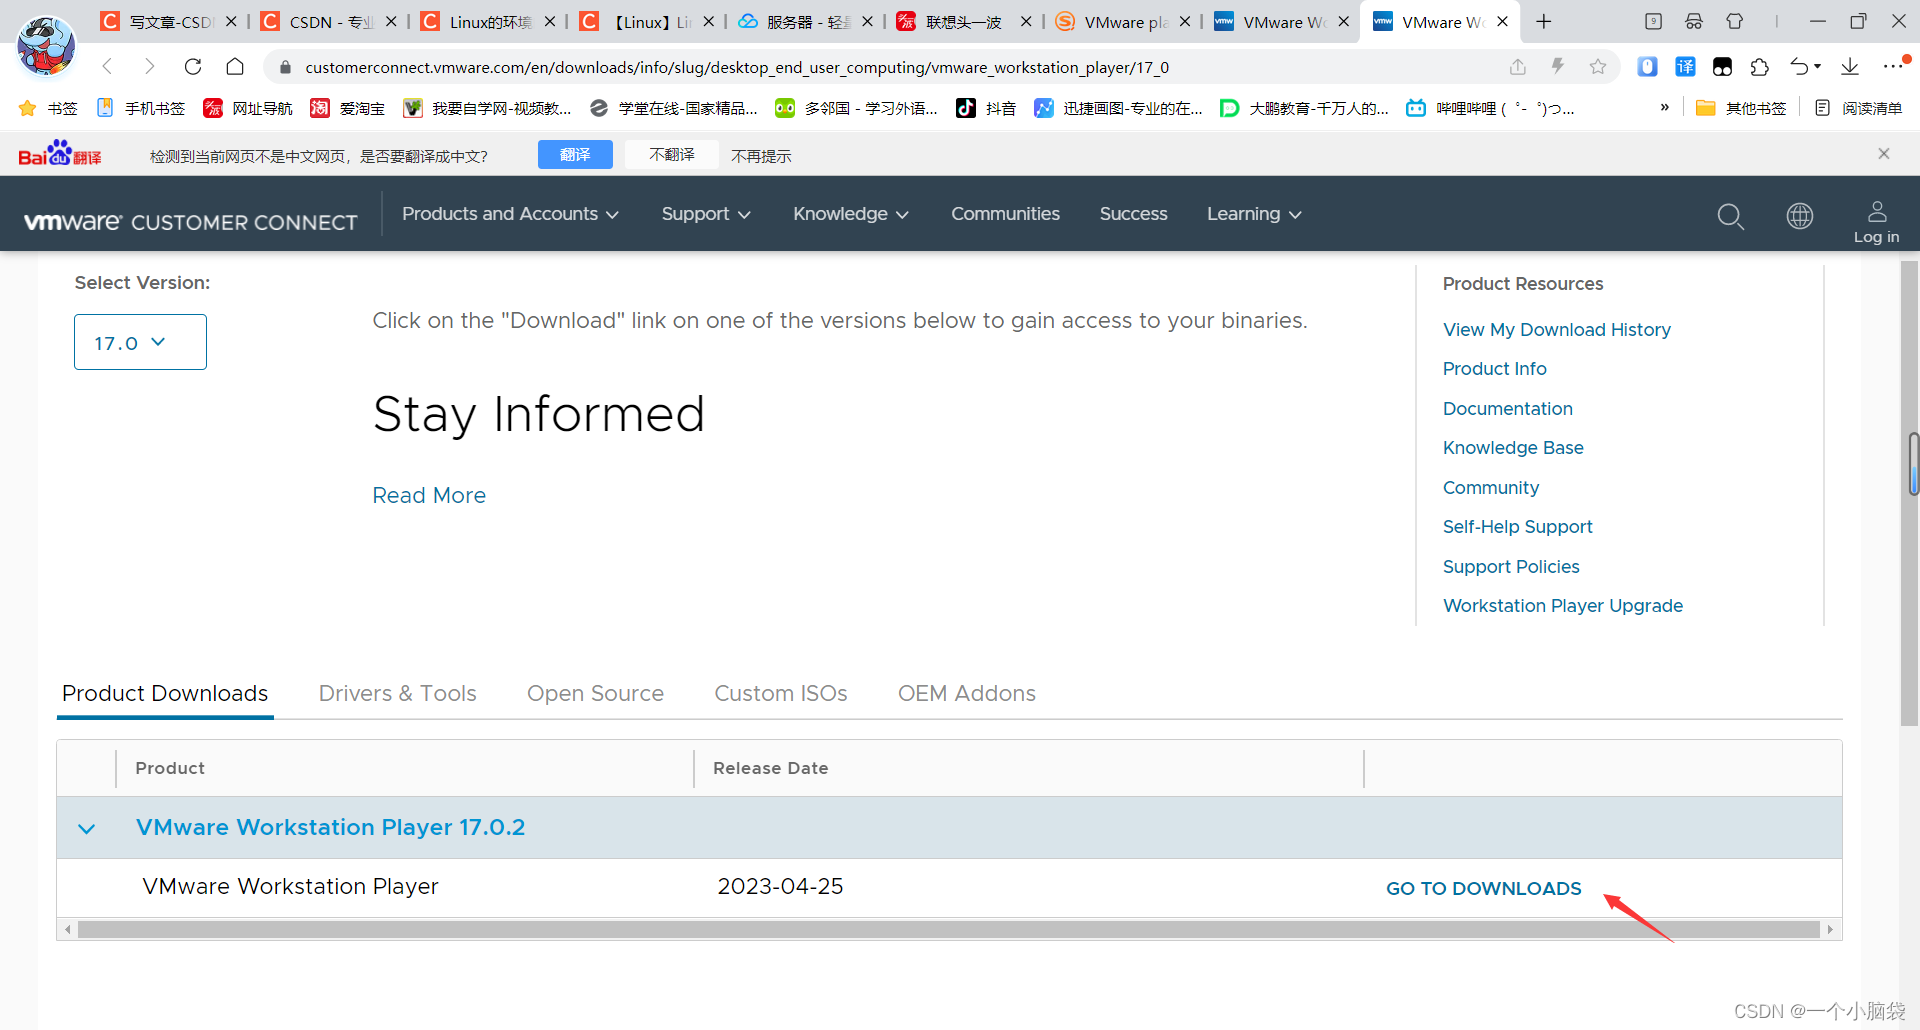Open the Community resource link

point(1490,488)
